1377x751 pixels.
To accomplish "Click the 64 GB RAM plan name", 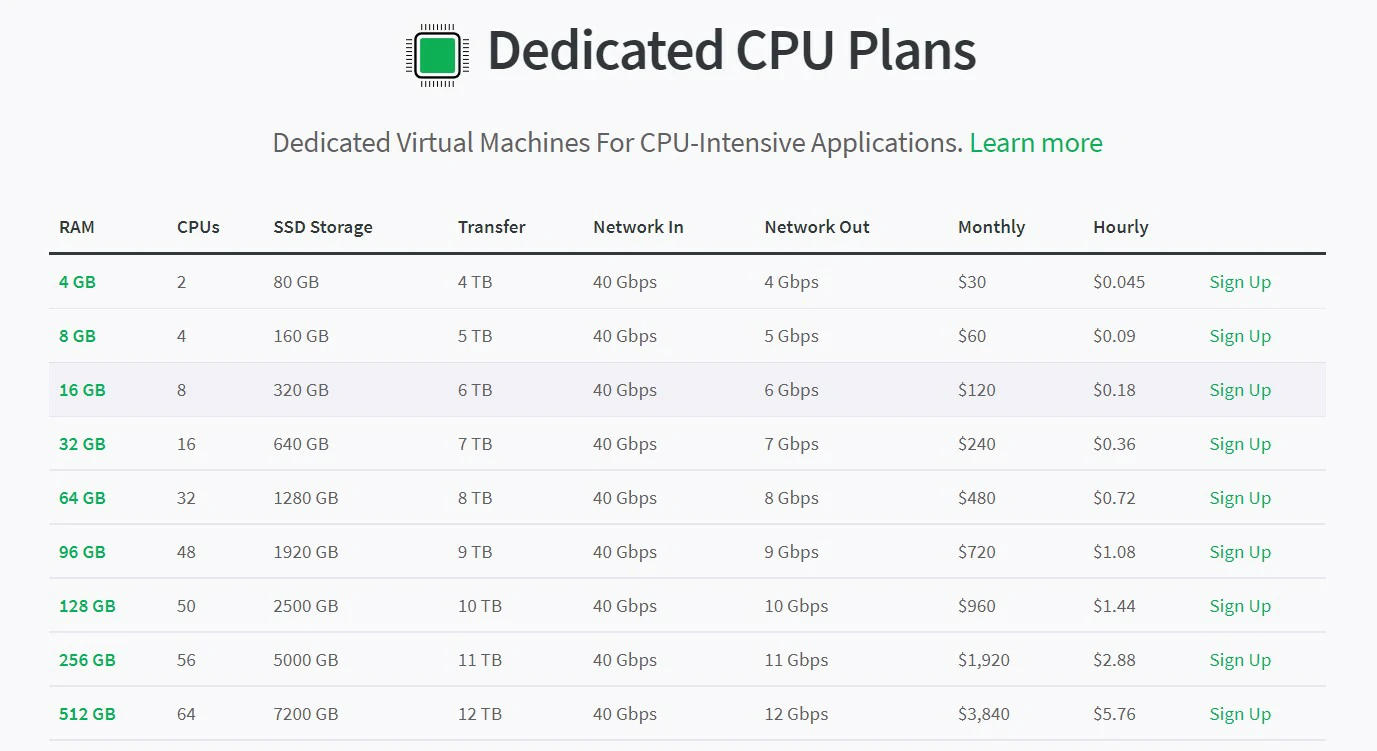I will (82, 498).
